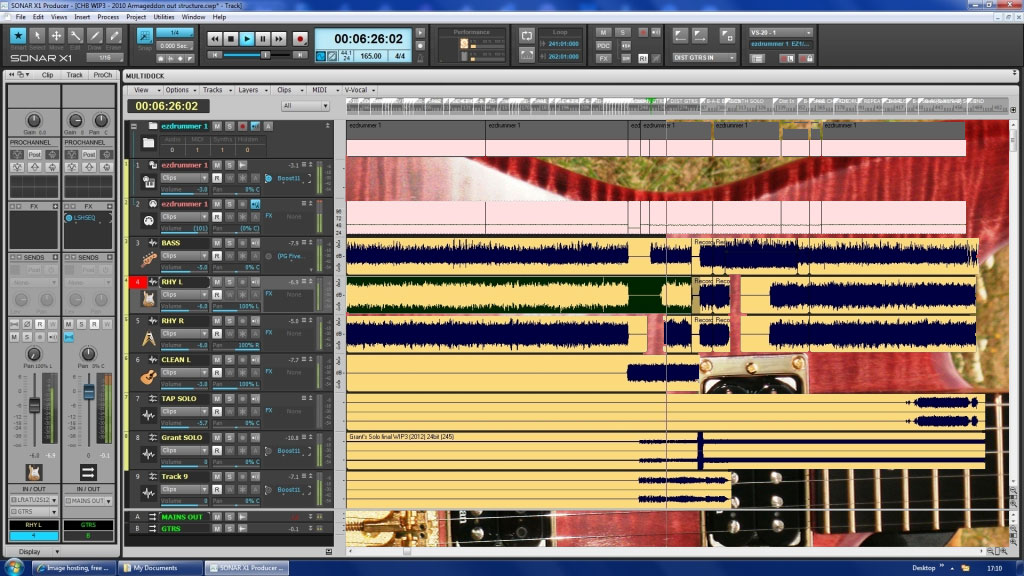1024x576 pixels.
Task: Click the My Documents taskbar item
Action: (x=160, y=568)
